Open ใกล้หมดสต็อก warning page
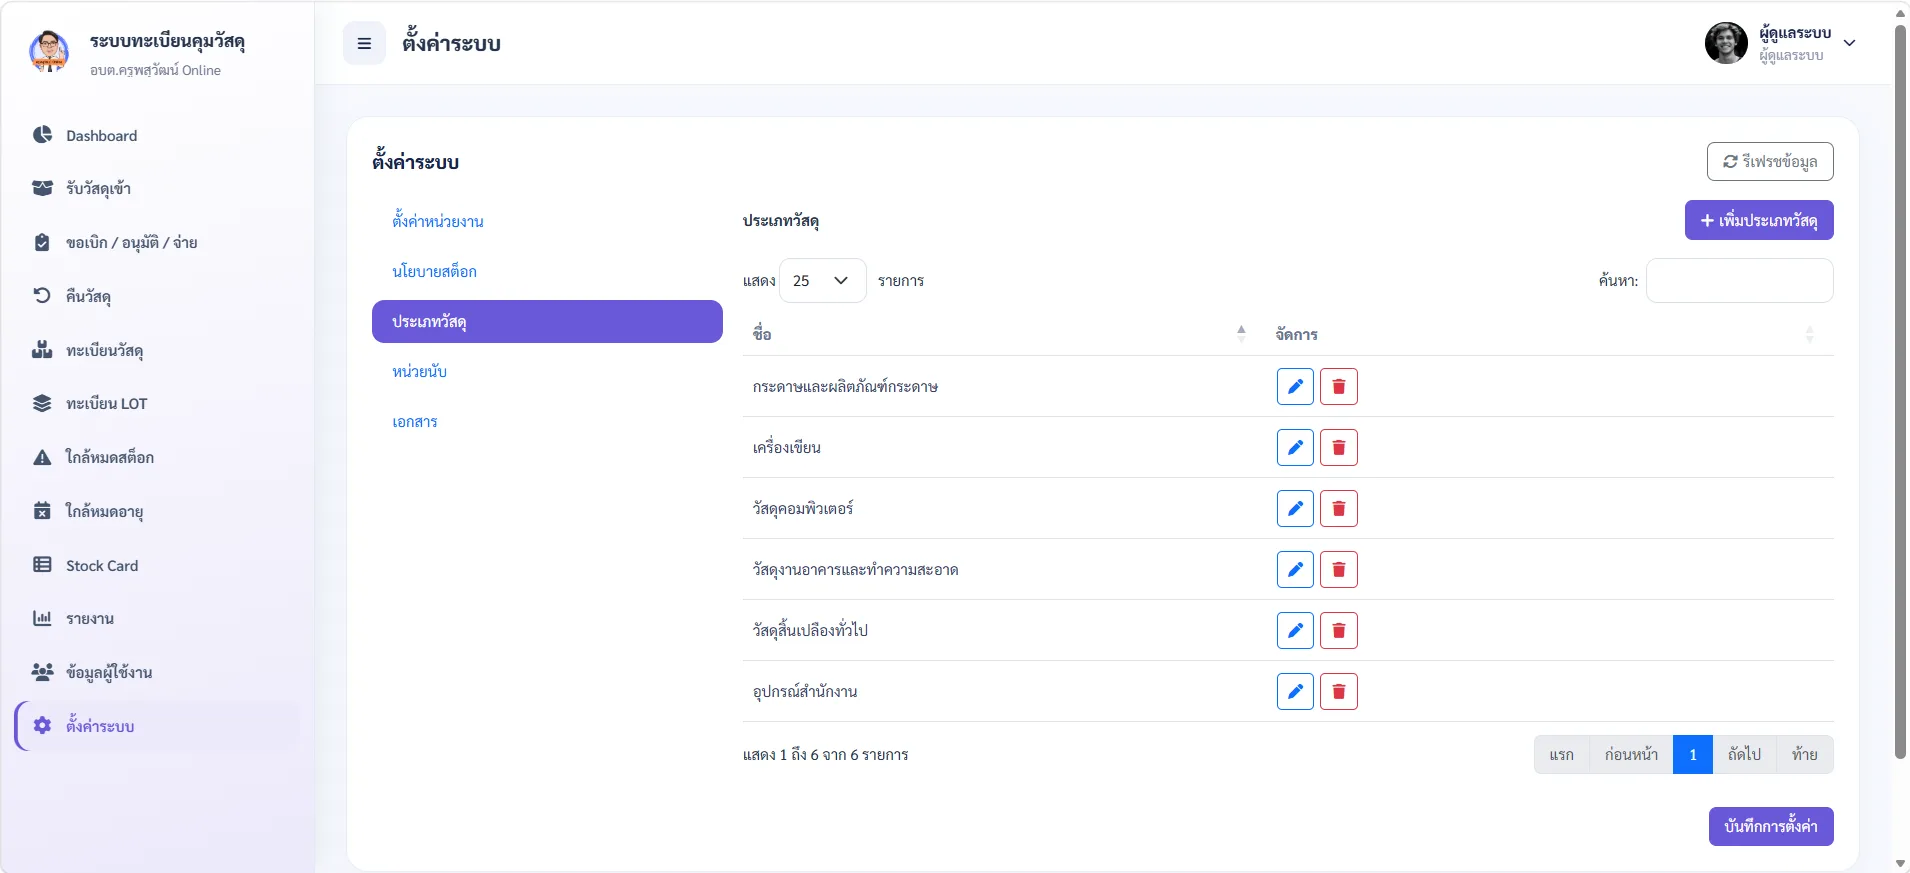 (x=158, y=458)
